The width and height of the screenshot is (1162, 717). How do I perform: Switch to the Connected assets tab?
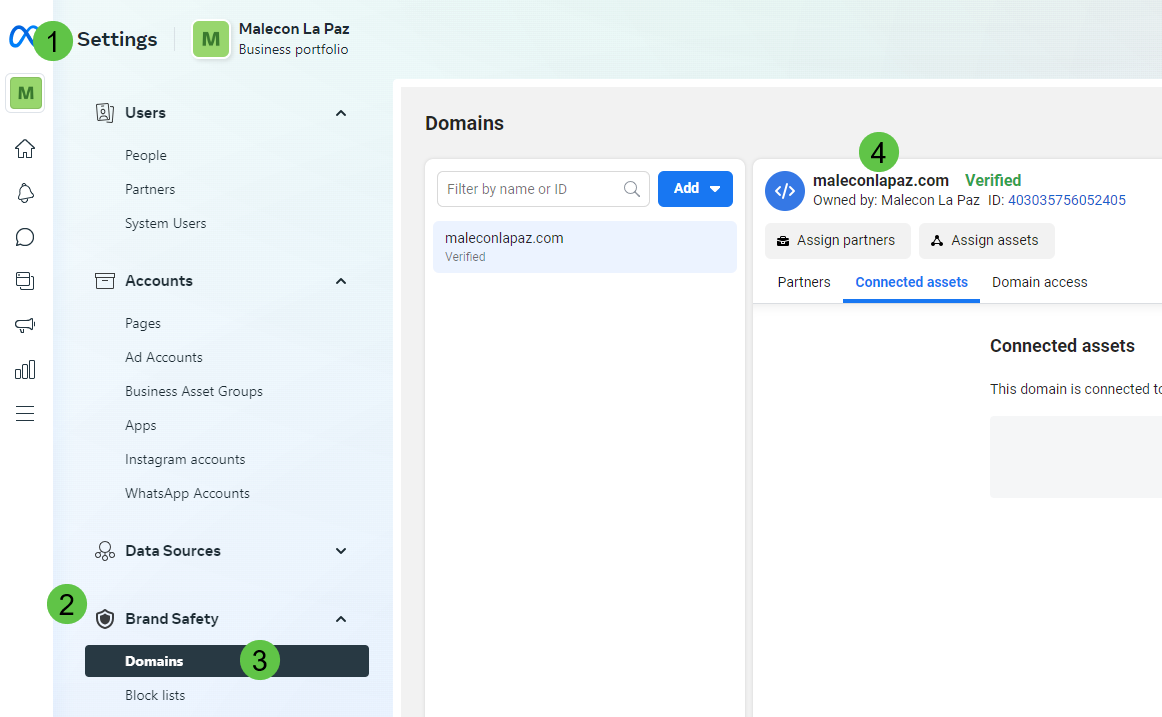pos(912,282)
